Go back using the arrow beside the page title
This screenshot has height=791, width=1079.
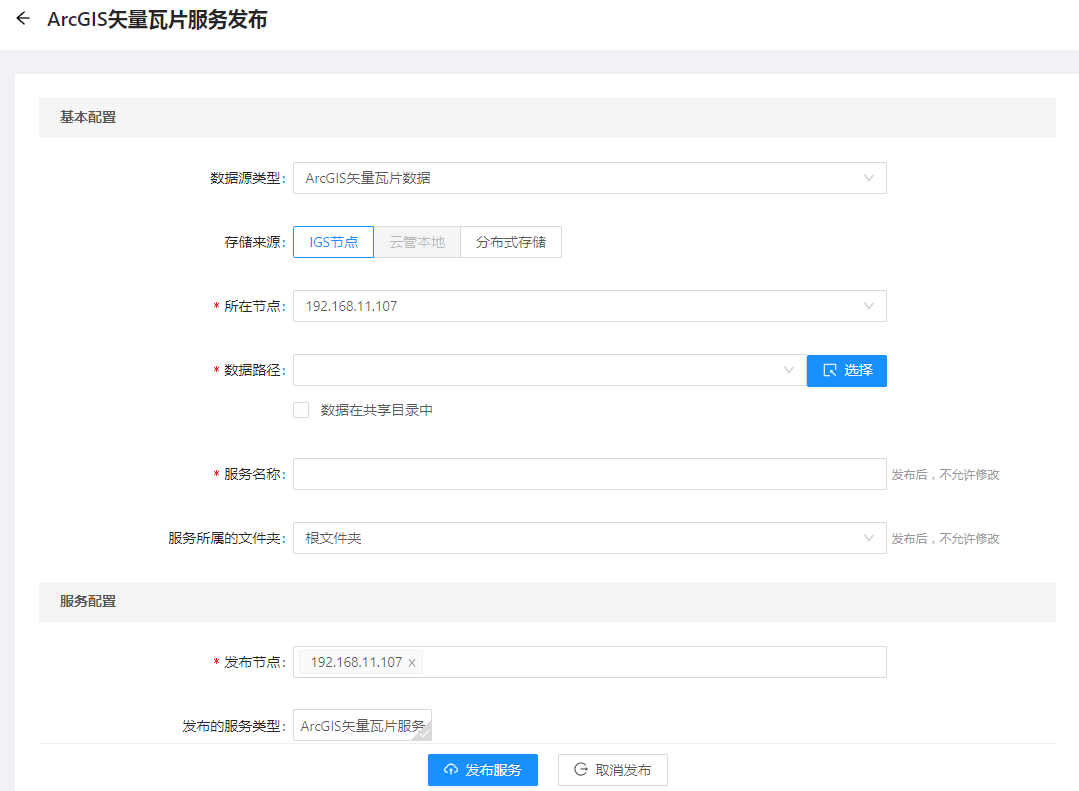click(23, 19)
